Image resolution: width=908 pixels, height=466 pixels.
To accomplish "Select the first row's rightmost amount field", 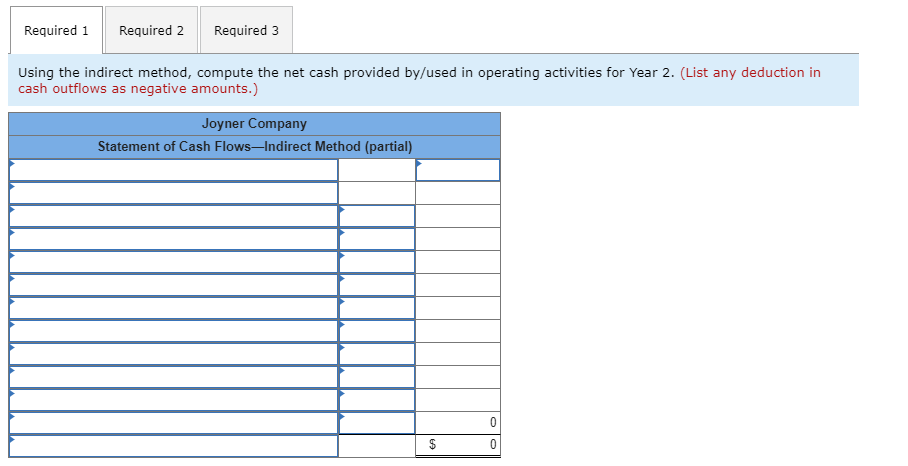I will point(458,170).
